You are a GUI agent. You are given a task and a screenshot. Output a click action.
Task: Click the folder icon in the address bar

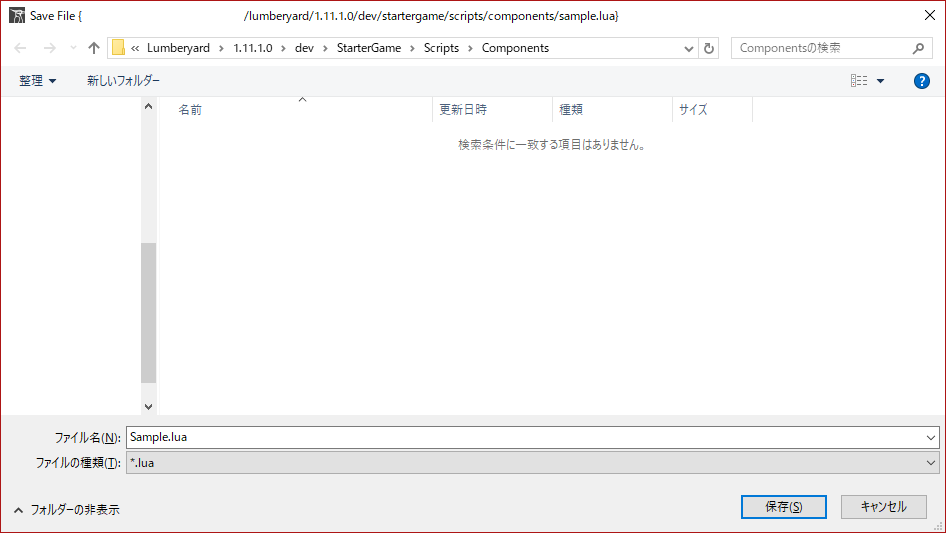pyautogui.click(x=118, y=48)
